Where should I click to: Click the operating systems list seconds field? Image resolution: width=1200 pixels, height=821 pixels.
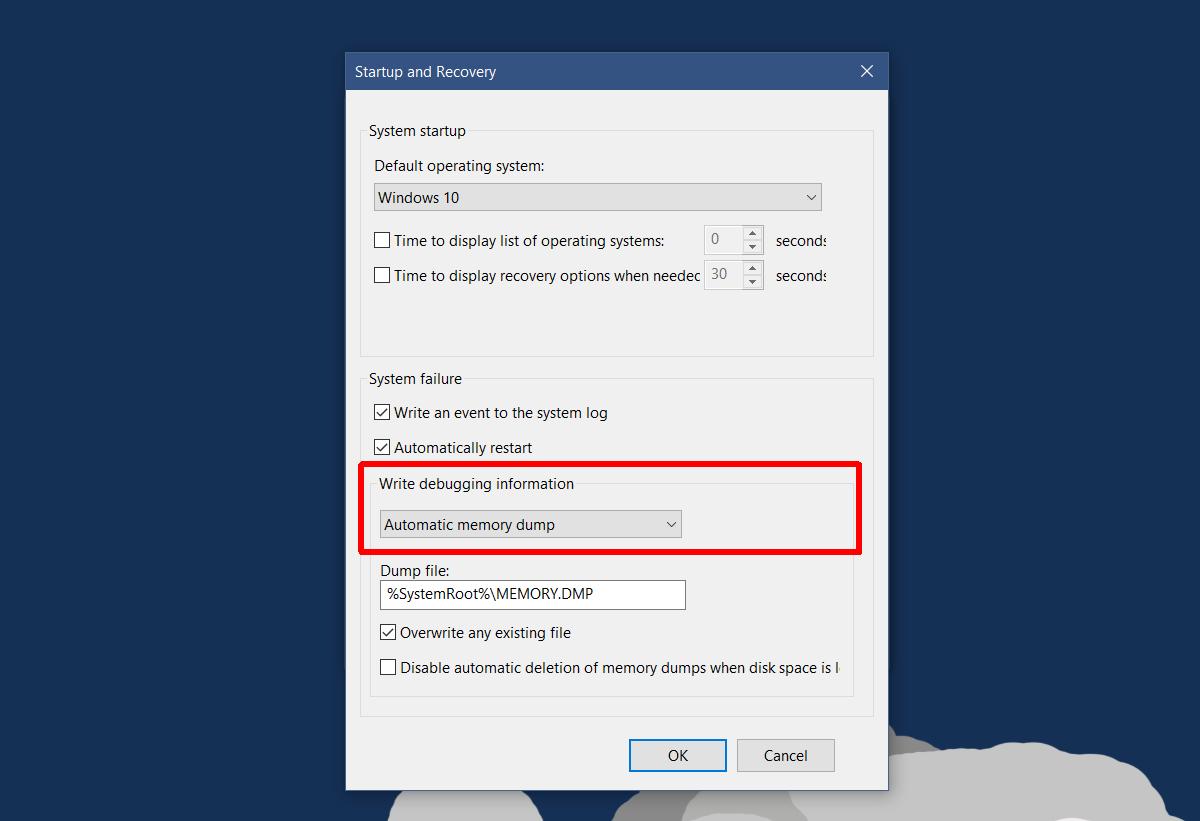tap(723, 240)
